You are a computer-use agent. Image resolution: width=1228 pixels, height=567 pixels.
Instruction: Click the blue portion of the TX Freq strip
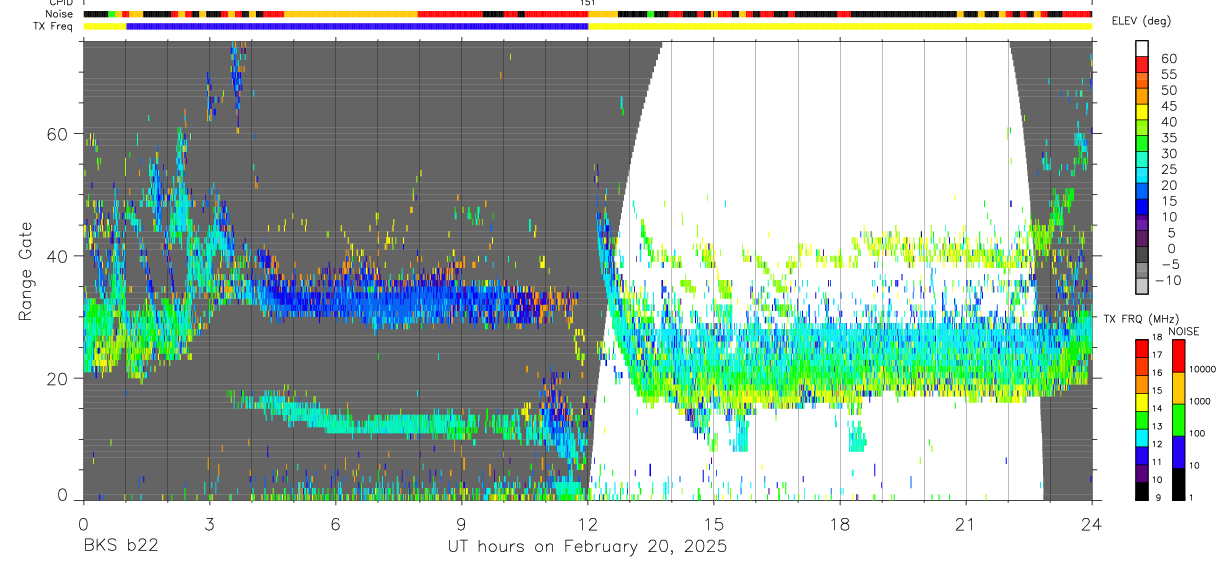(x=357, y=26)
